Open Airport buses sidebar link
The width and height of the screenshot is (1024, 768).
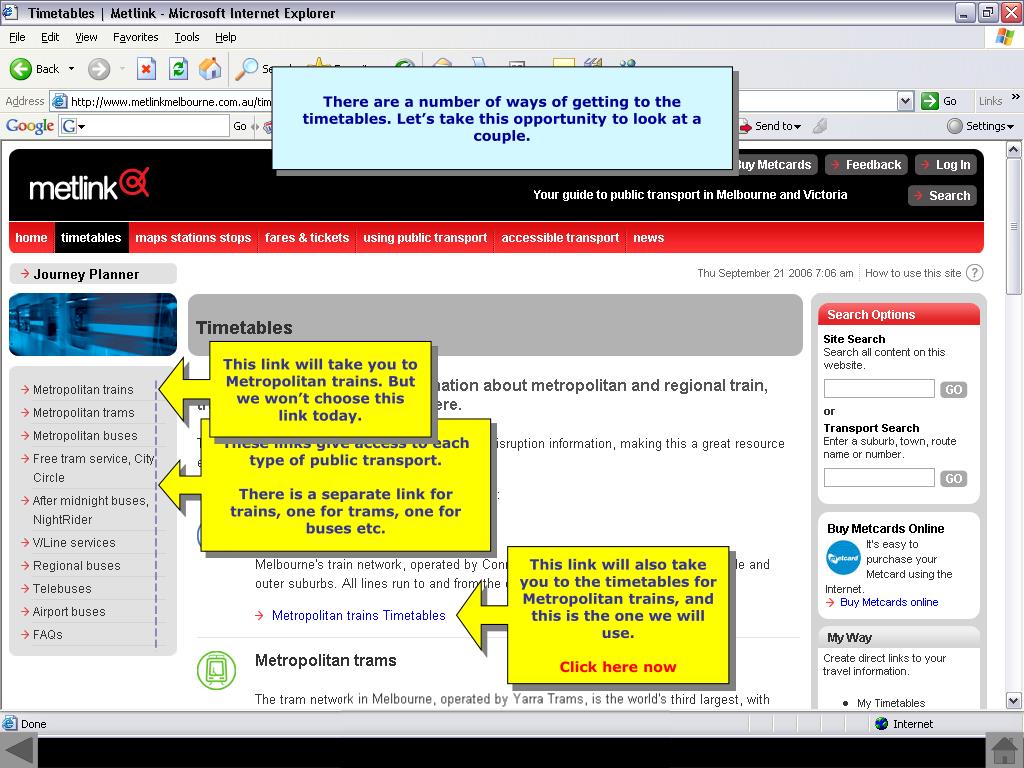tap(69, 611)
